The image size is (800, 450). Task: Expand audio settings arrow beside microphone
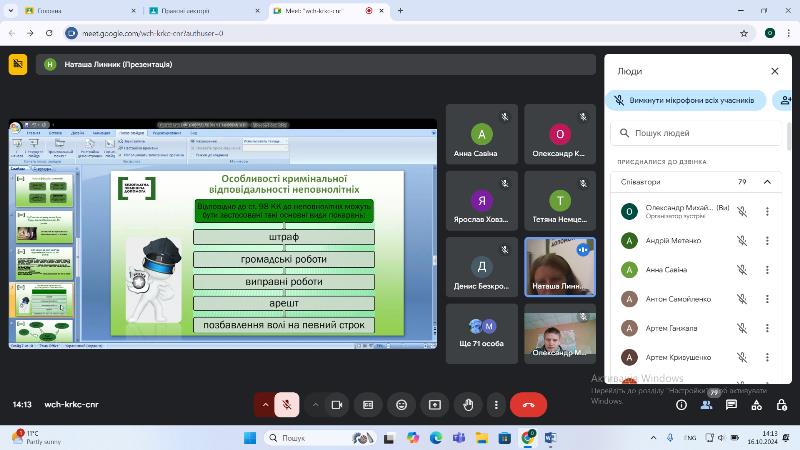tap(265, 405)
